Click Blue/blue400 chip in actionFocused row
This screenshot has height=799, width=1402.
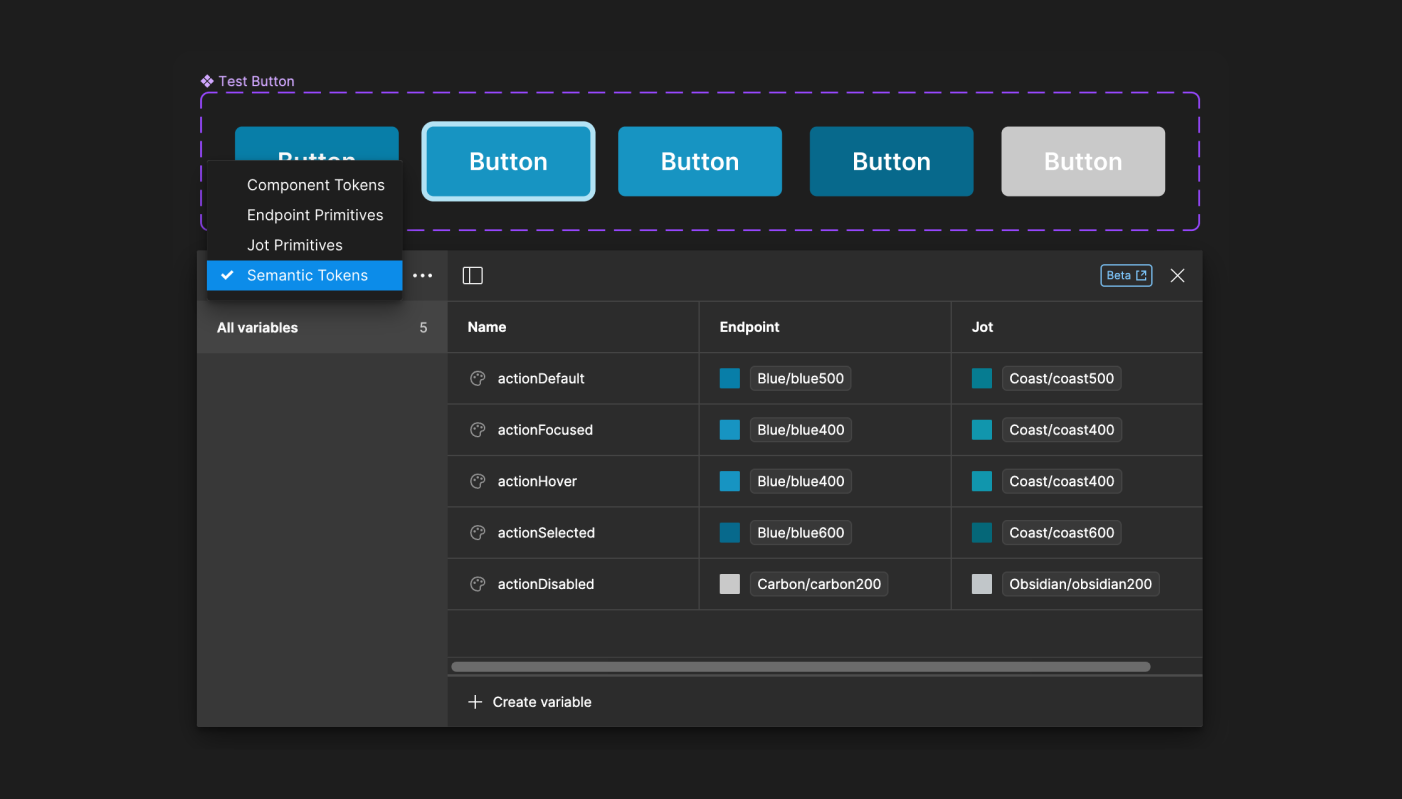[801, 430]
